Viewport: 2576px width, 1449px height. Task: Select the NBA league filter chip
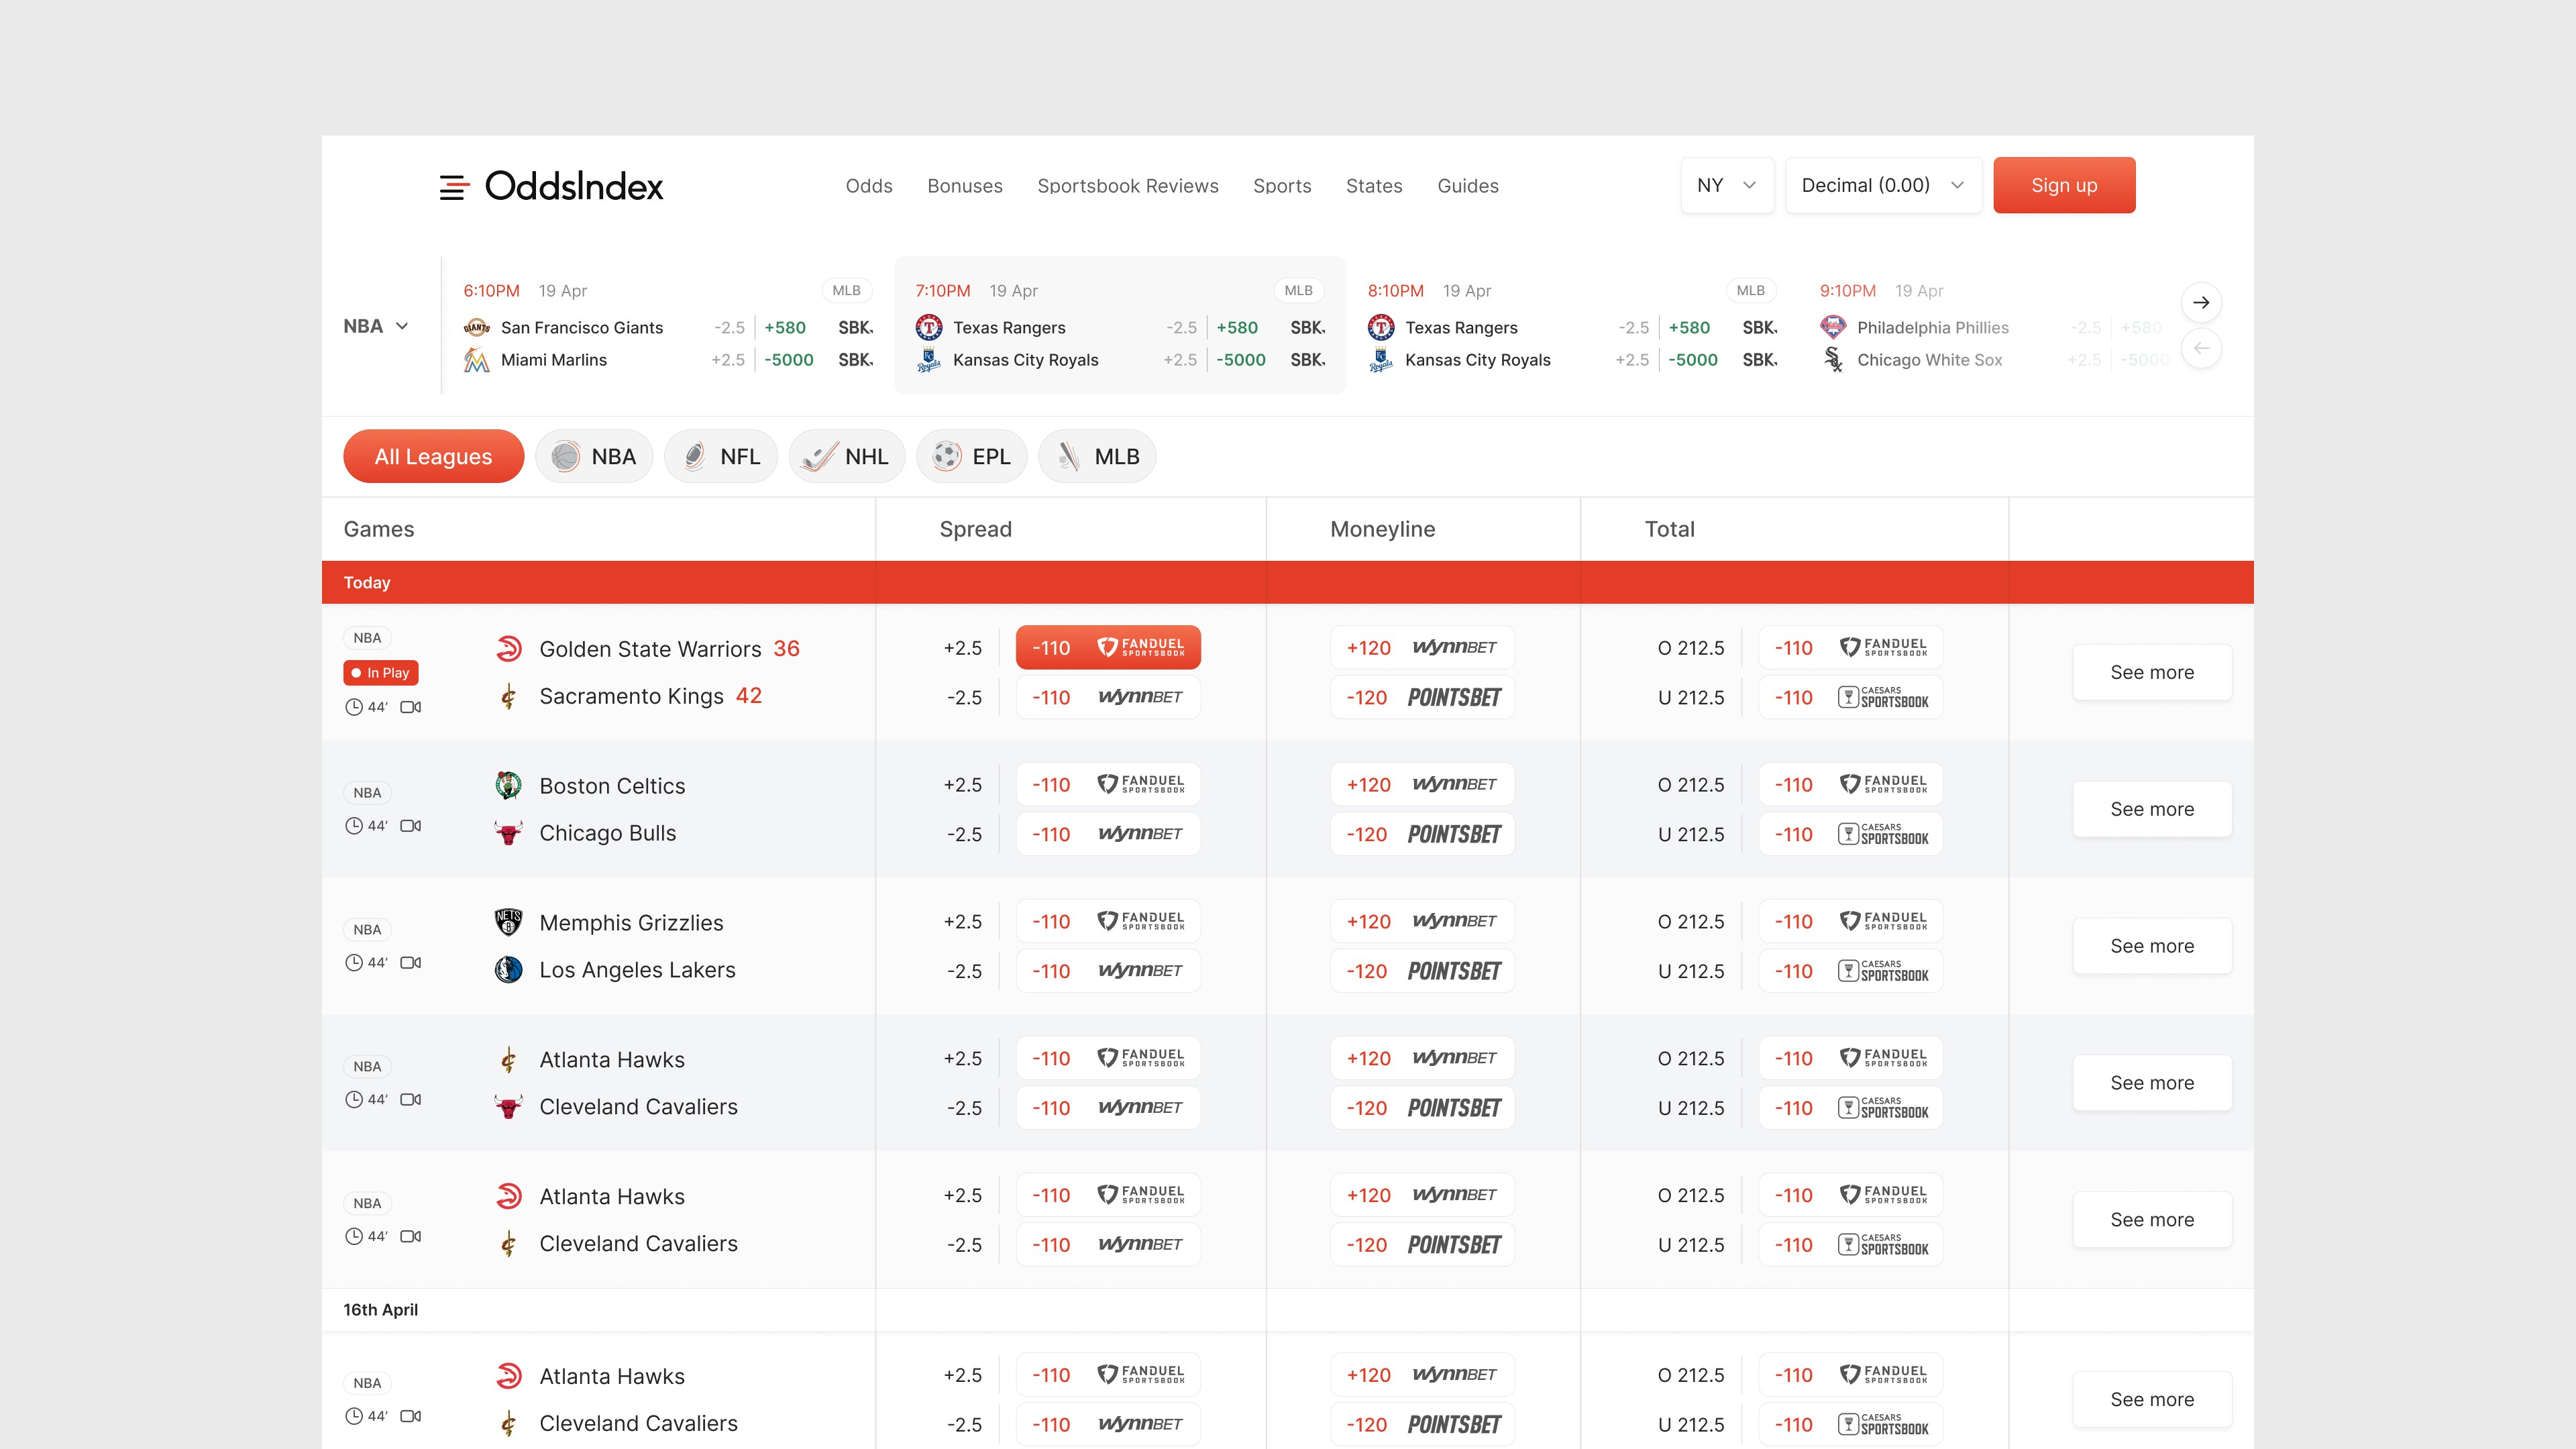(594, 456)
